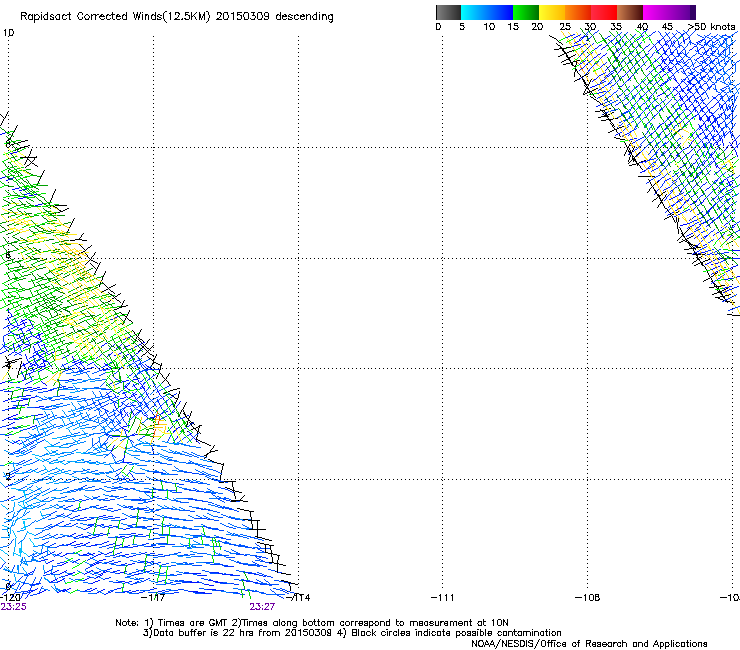This screenshot has width=740, height=650.
Task: Click the 'NOAA/NESDIS/Office of Research and Applications' credit
Action: tap(589, 644)
